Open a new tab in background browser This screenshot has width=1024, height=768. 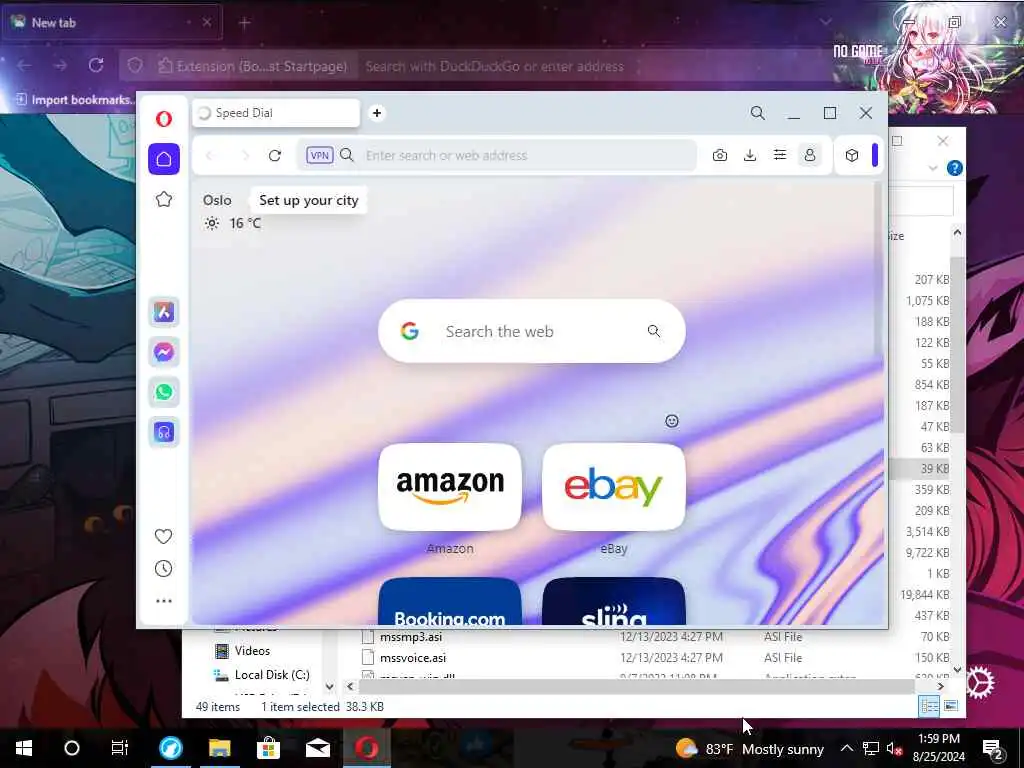[244, 23]
